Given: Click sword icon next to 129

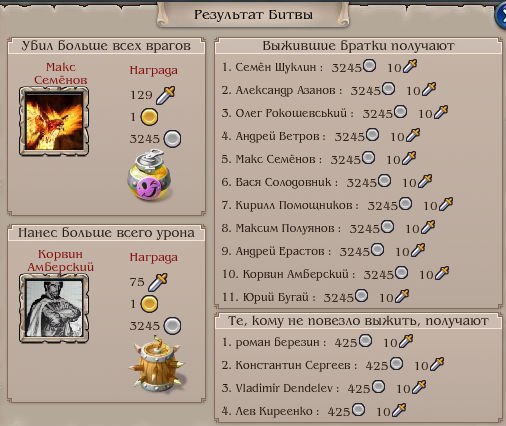Looking at the screenshot, I should [166, 95].
